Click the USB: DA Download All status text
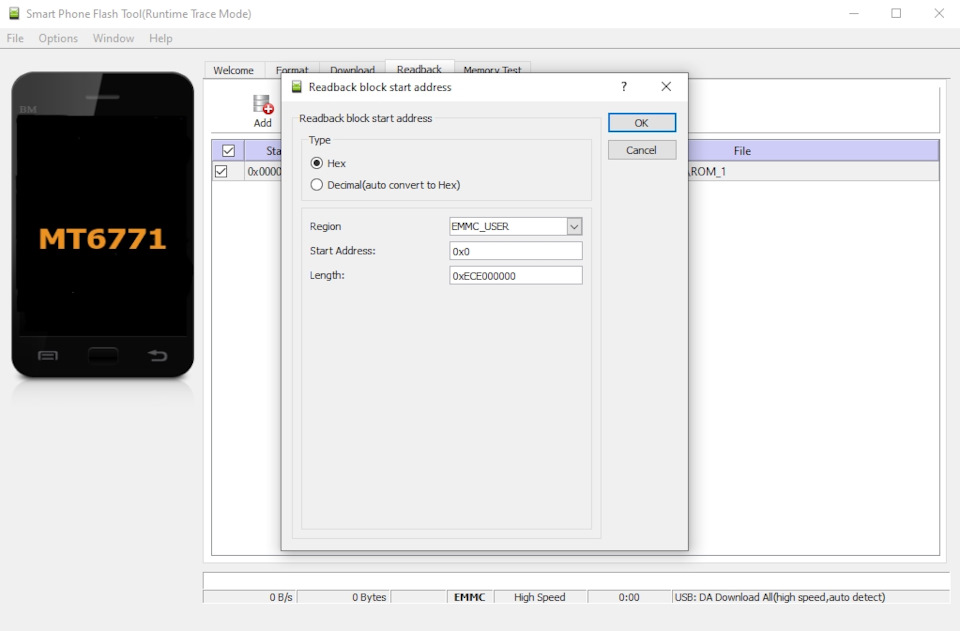Image resolution: width=960 pixels, height=631 pixels. (779, 597)
